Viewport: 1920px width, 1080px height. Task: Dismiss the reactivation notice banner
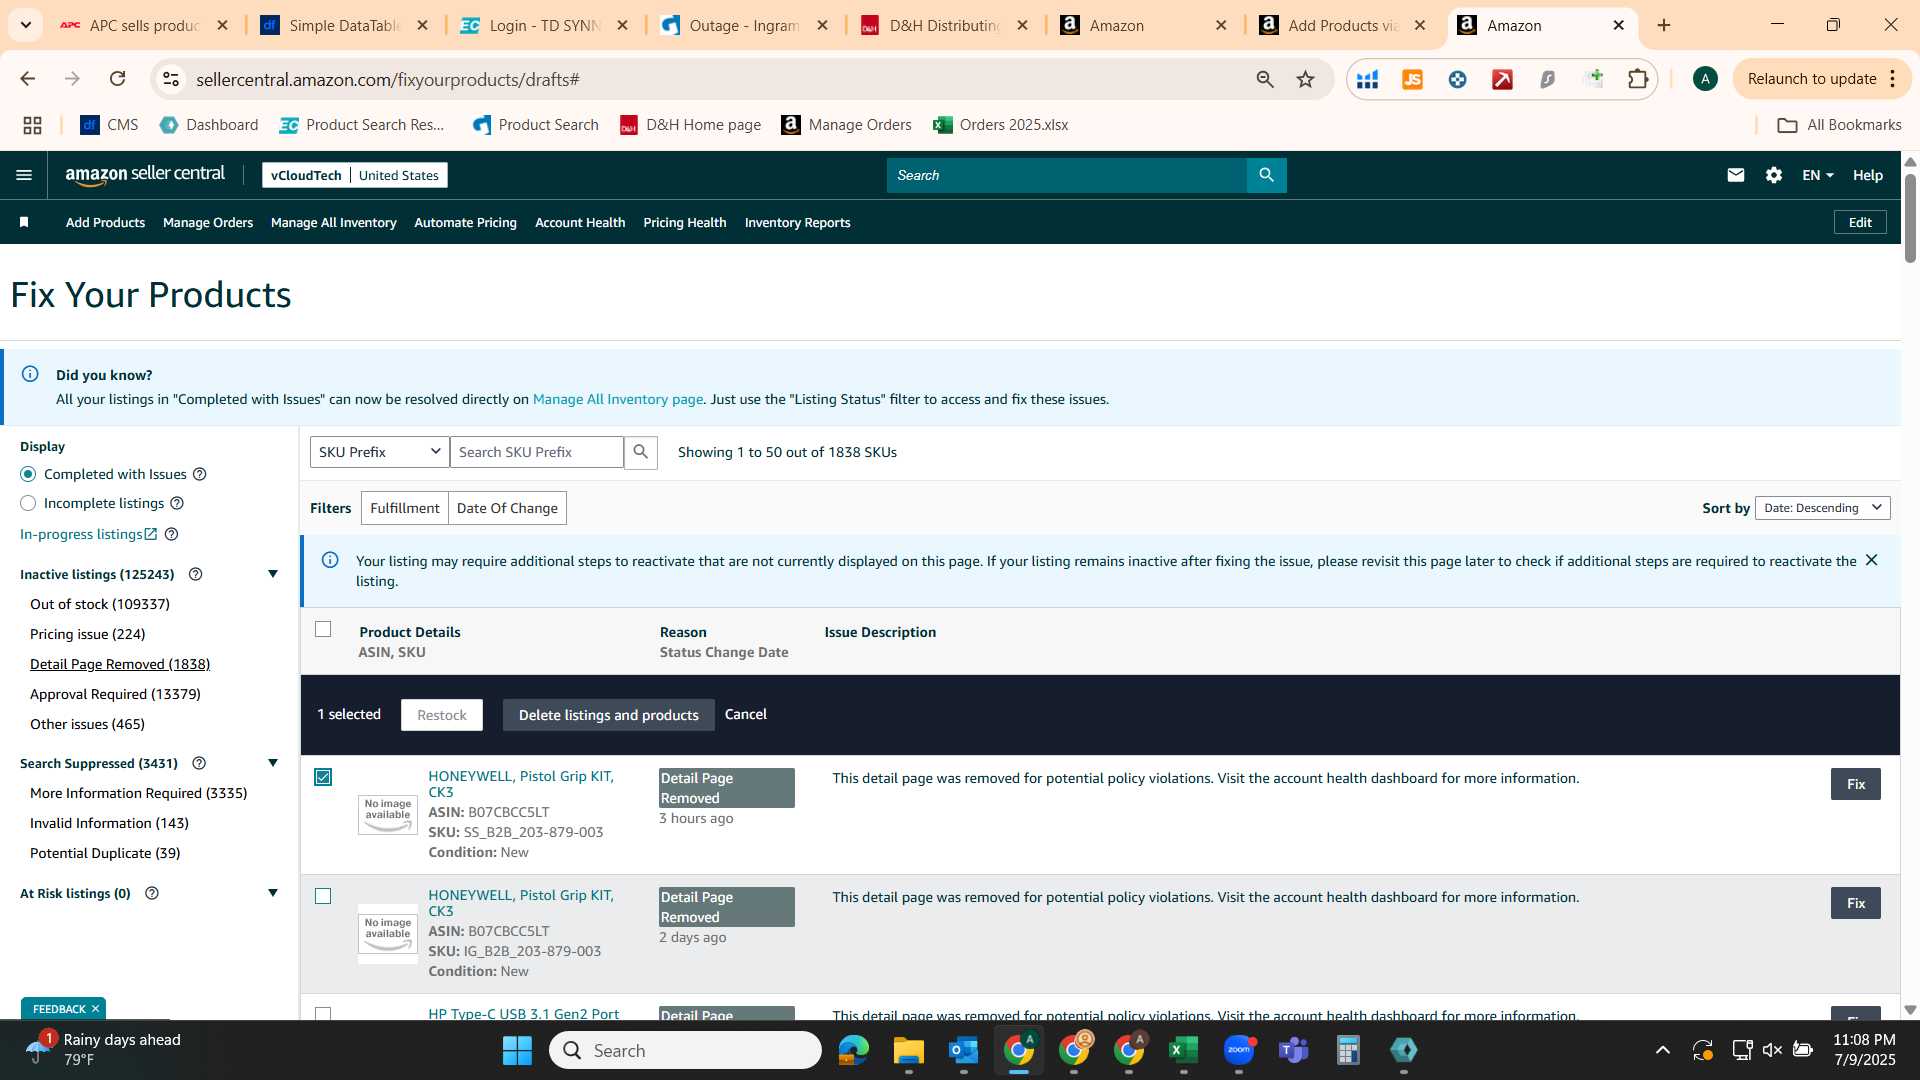pos(1871,560)
